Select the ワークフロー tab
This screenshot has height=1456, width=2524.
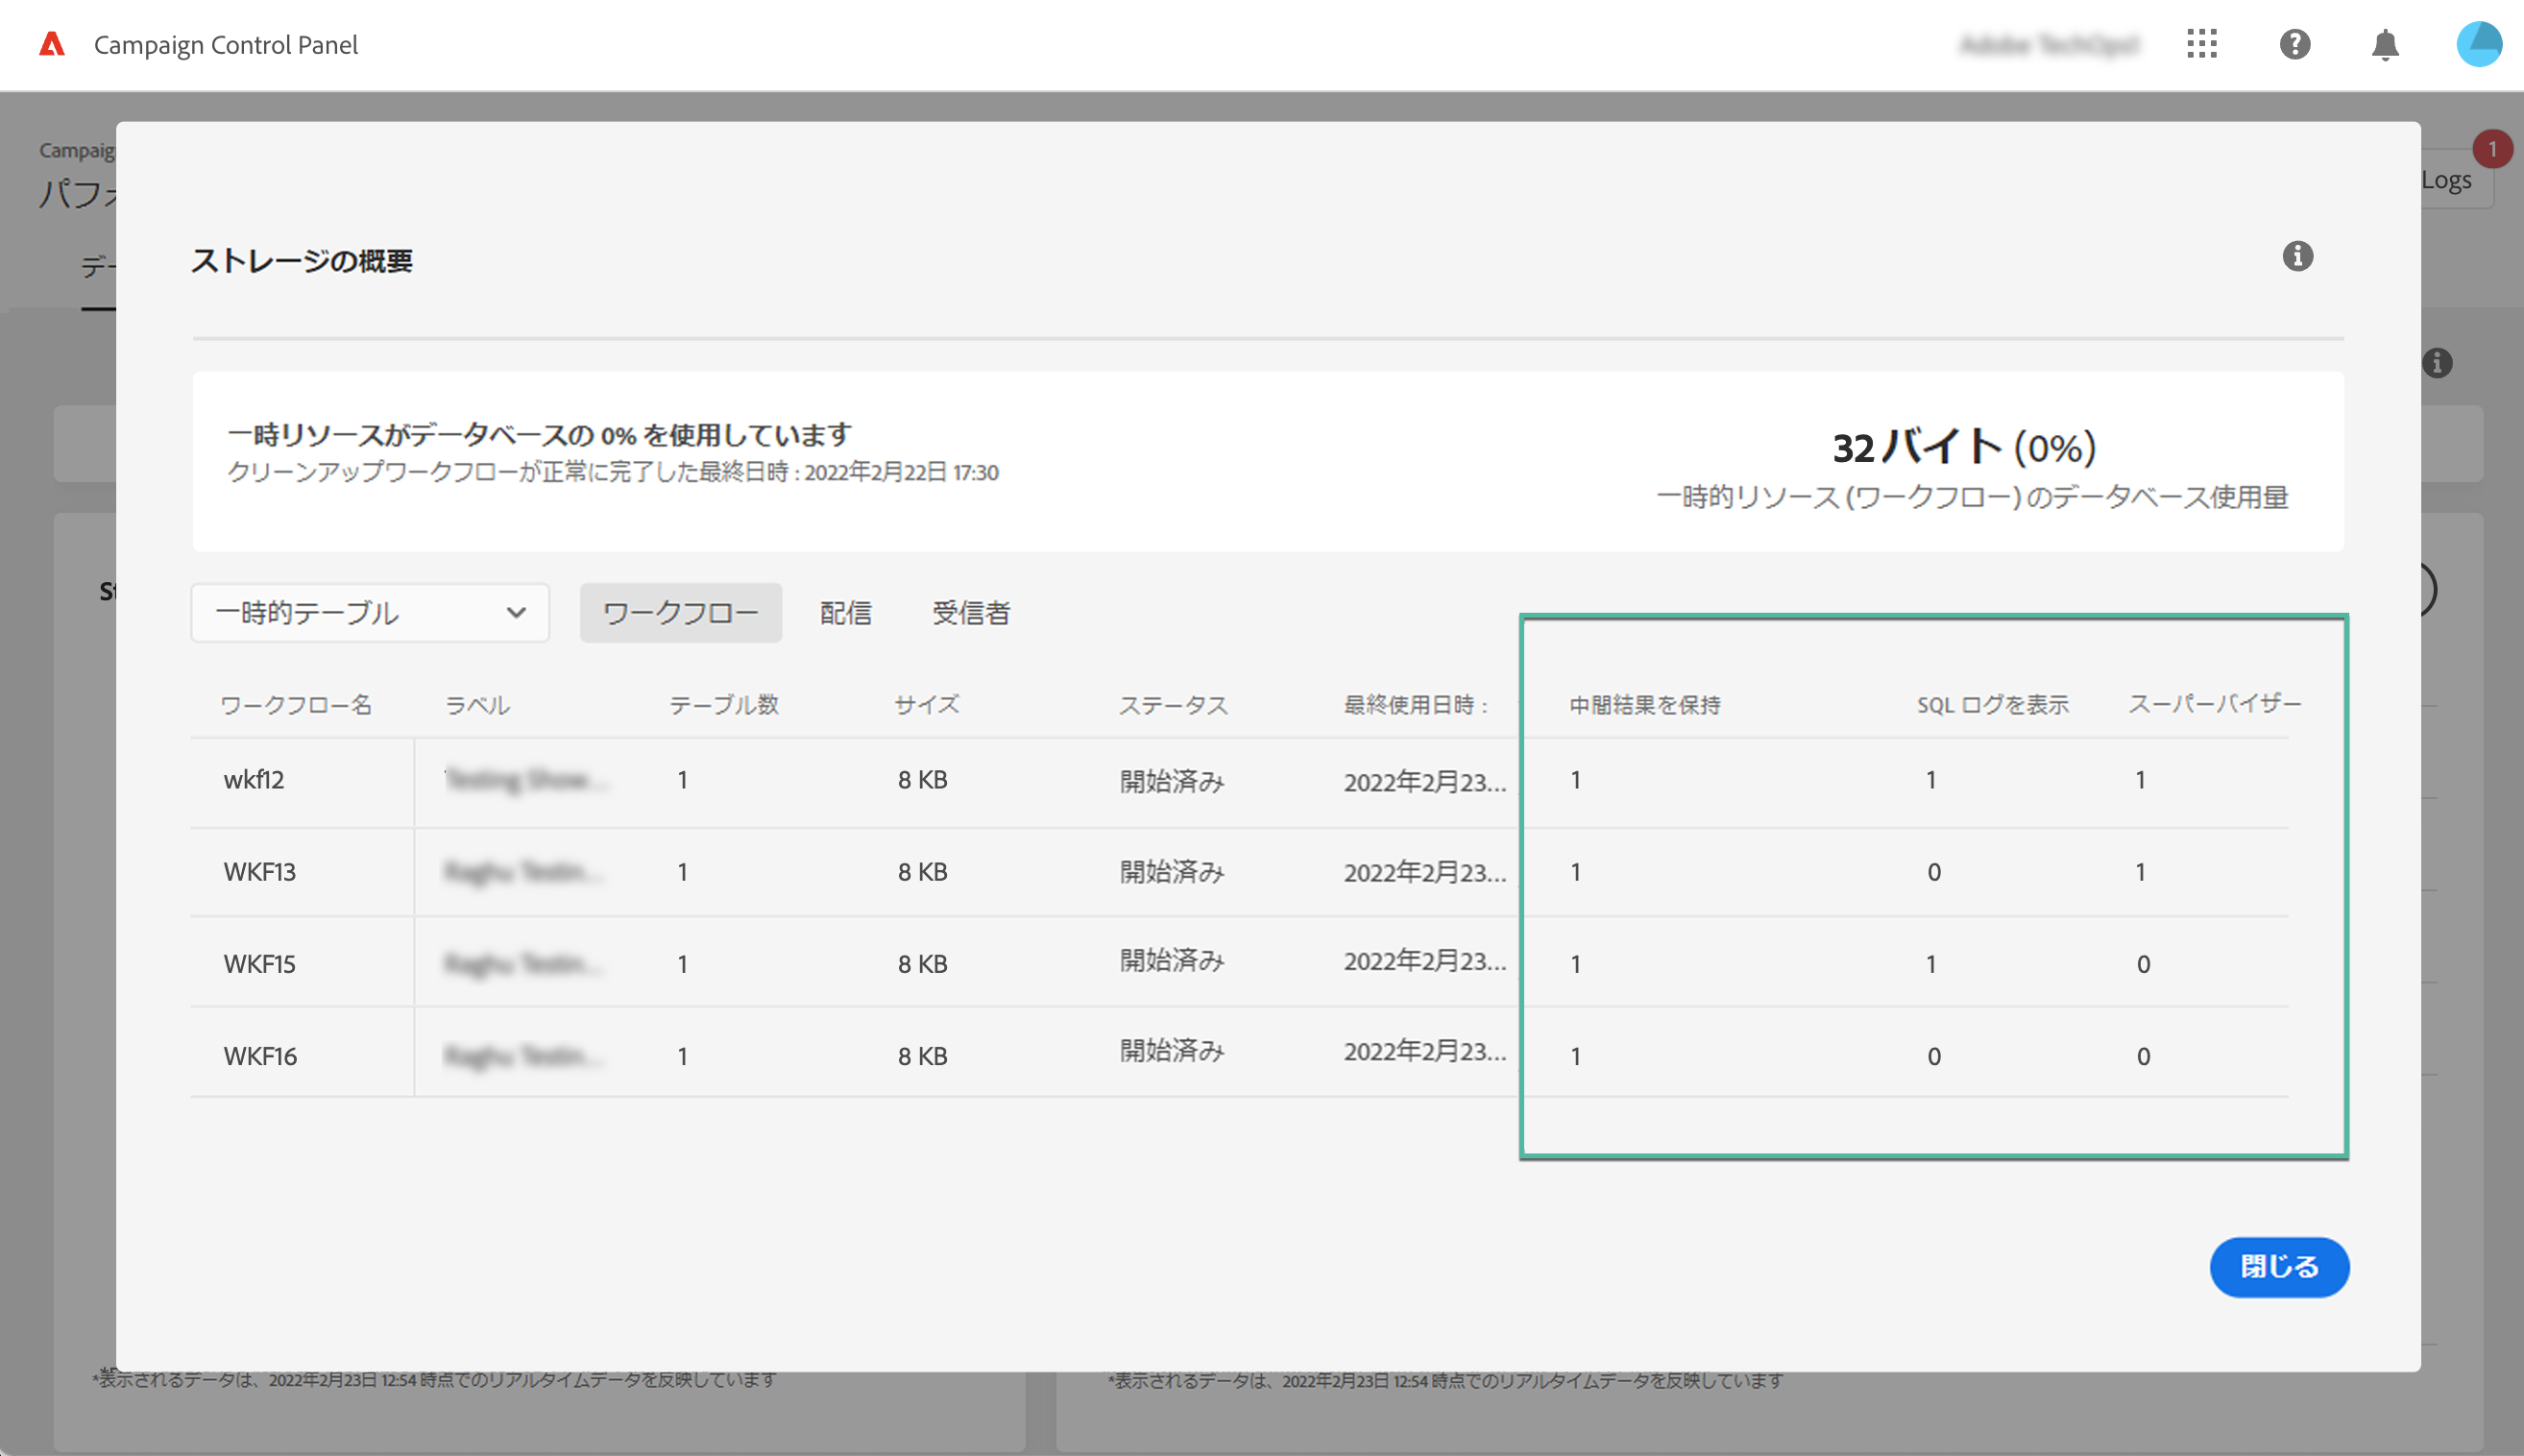pos(680,612)
